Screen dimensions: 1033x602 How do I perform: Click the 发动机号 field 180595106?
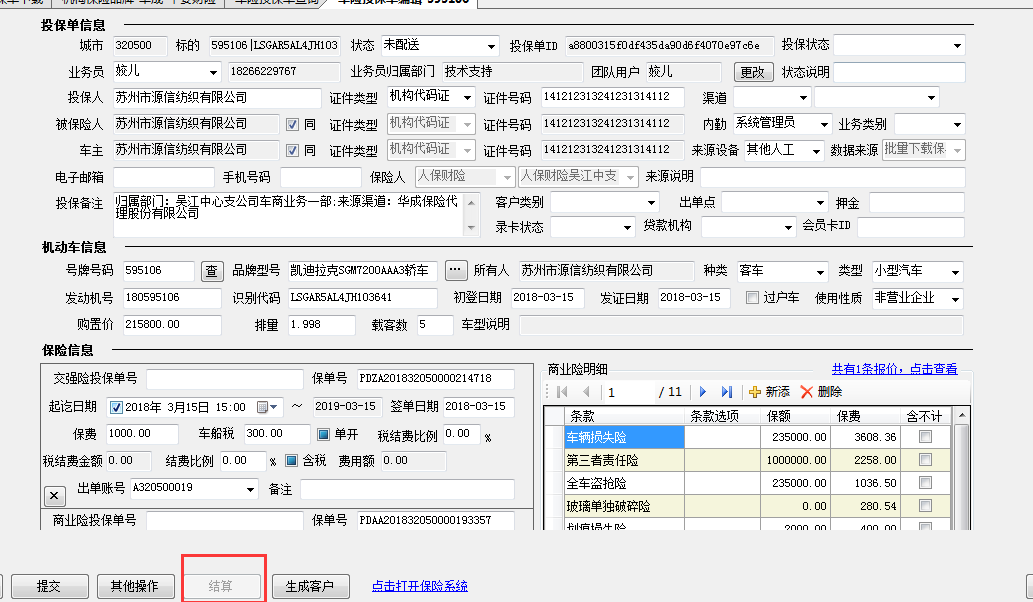pos(172,298)
